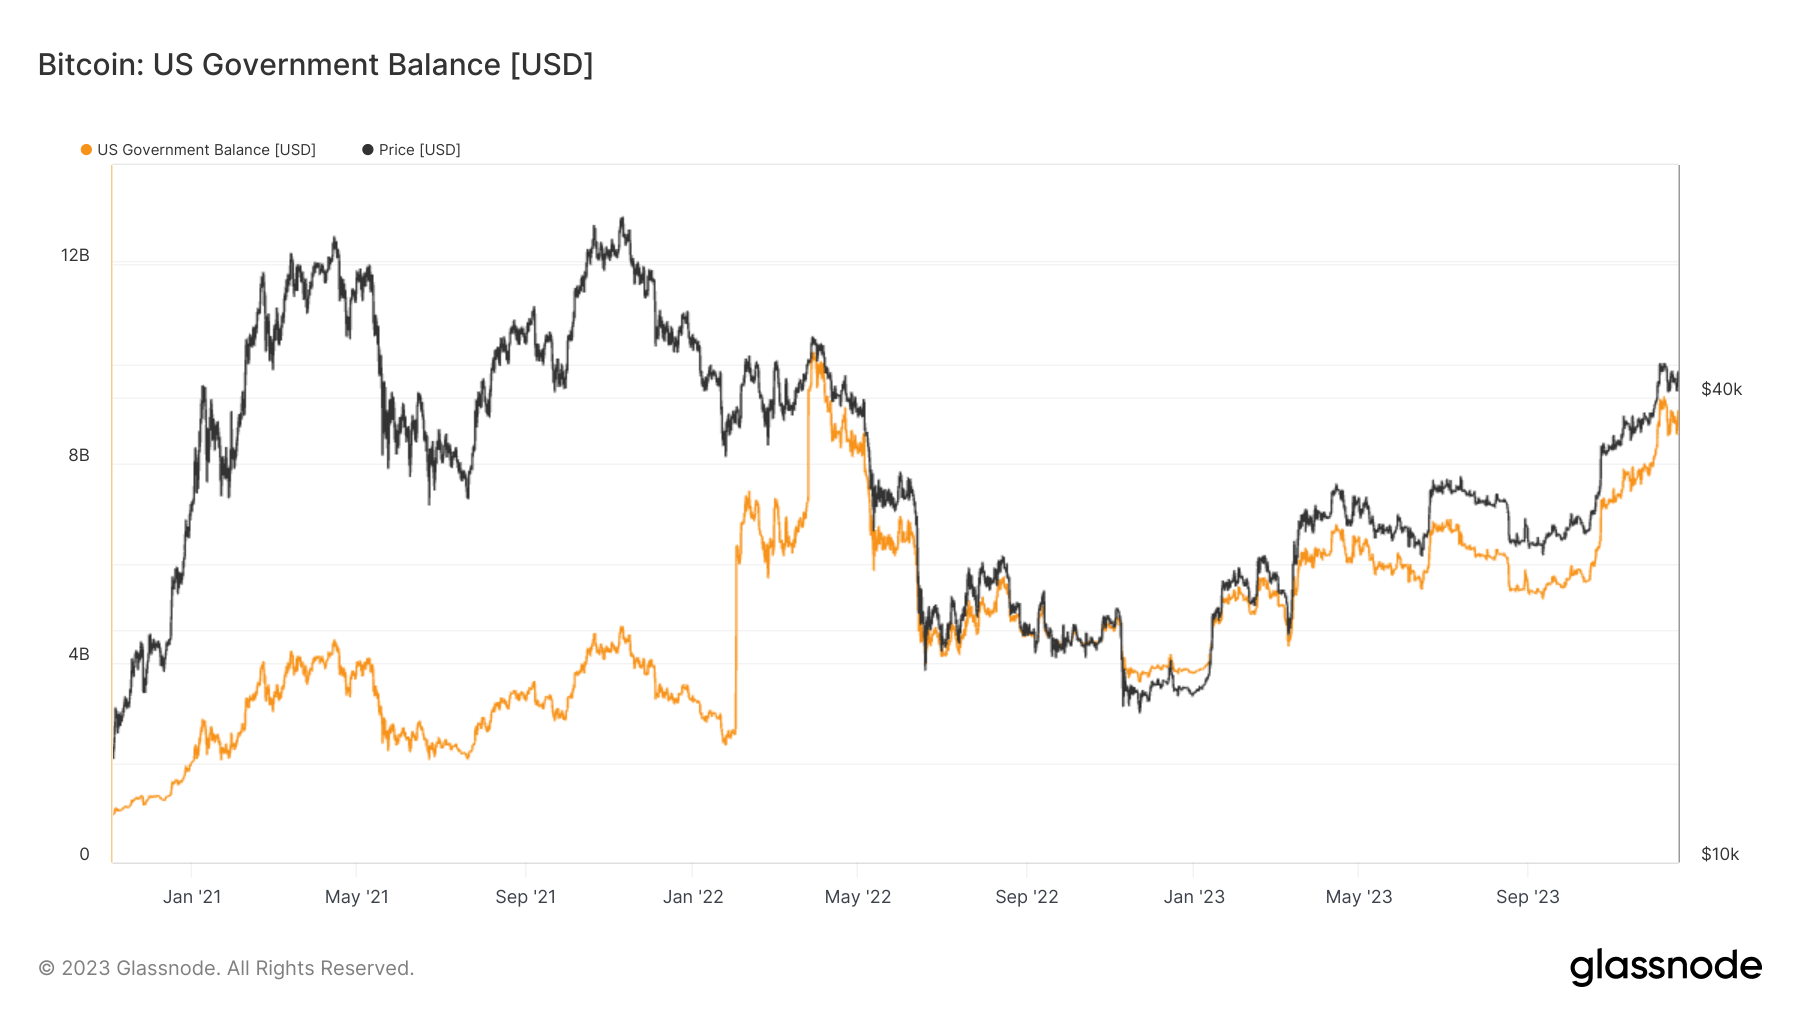Select the May '22 axis tick label
Viewport: 1800px width, 1013px height.
coord(858,897)
